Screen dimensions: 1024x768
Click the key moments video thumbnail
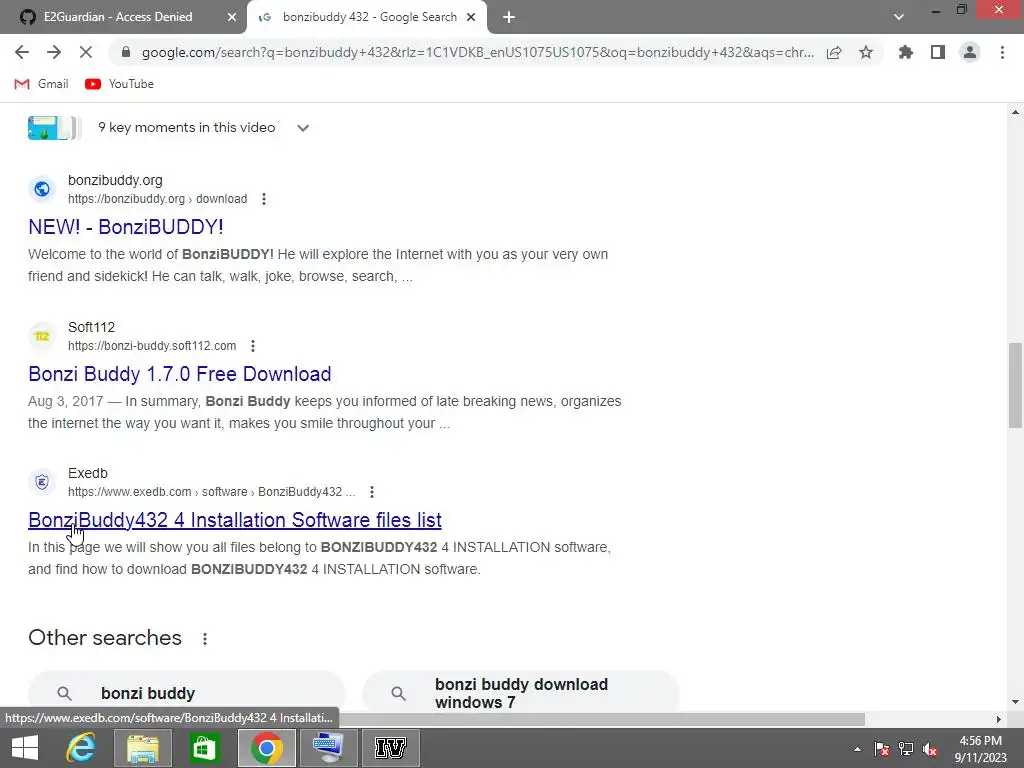pyautogui.click(x=54, y=128)
